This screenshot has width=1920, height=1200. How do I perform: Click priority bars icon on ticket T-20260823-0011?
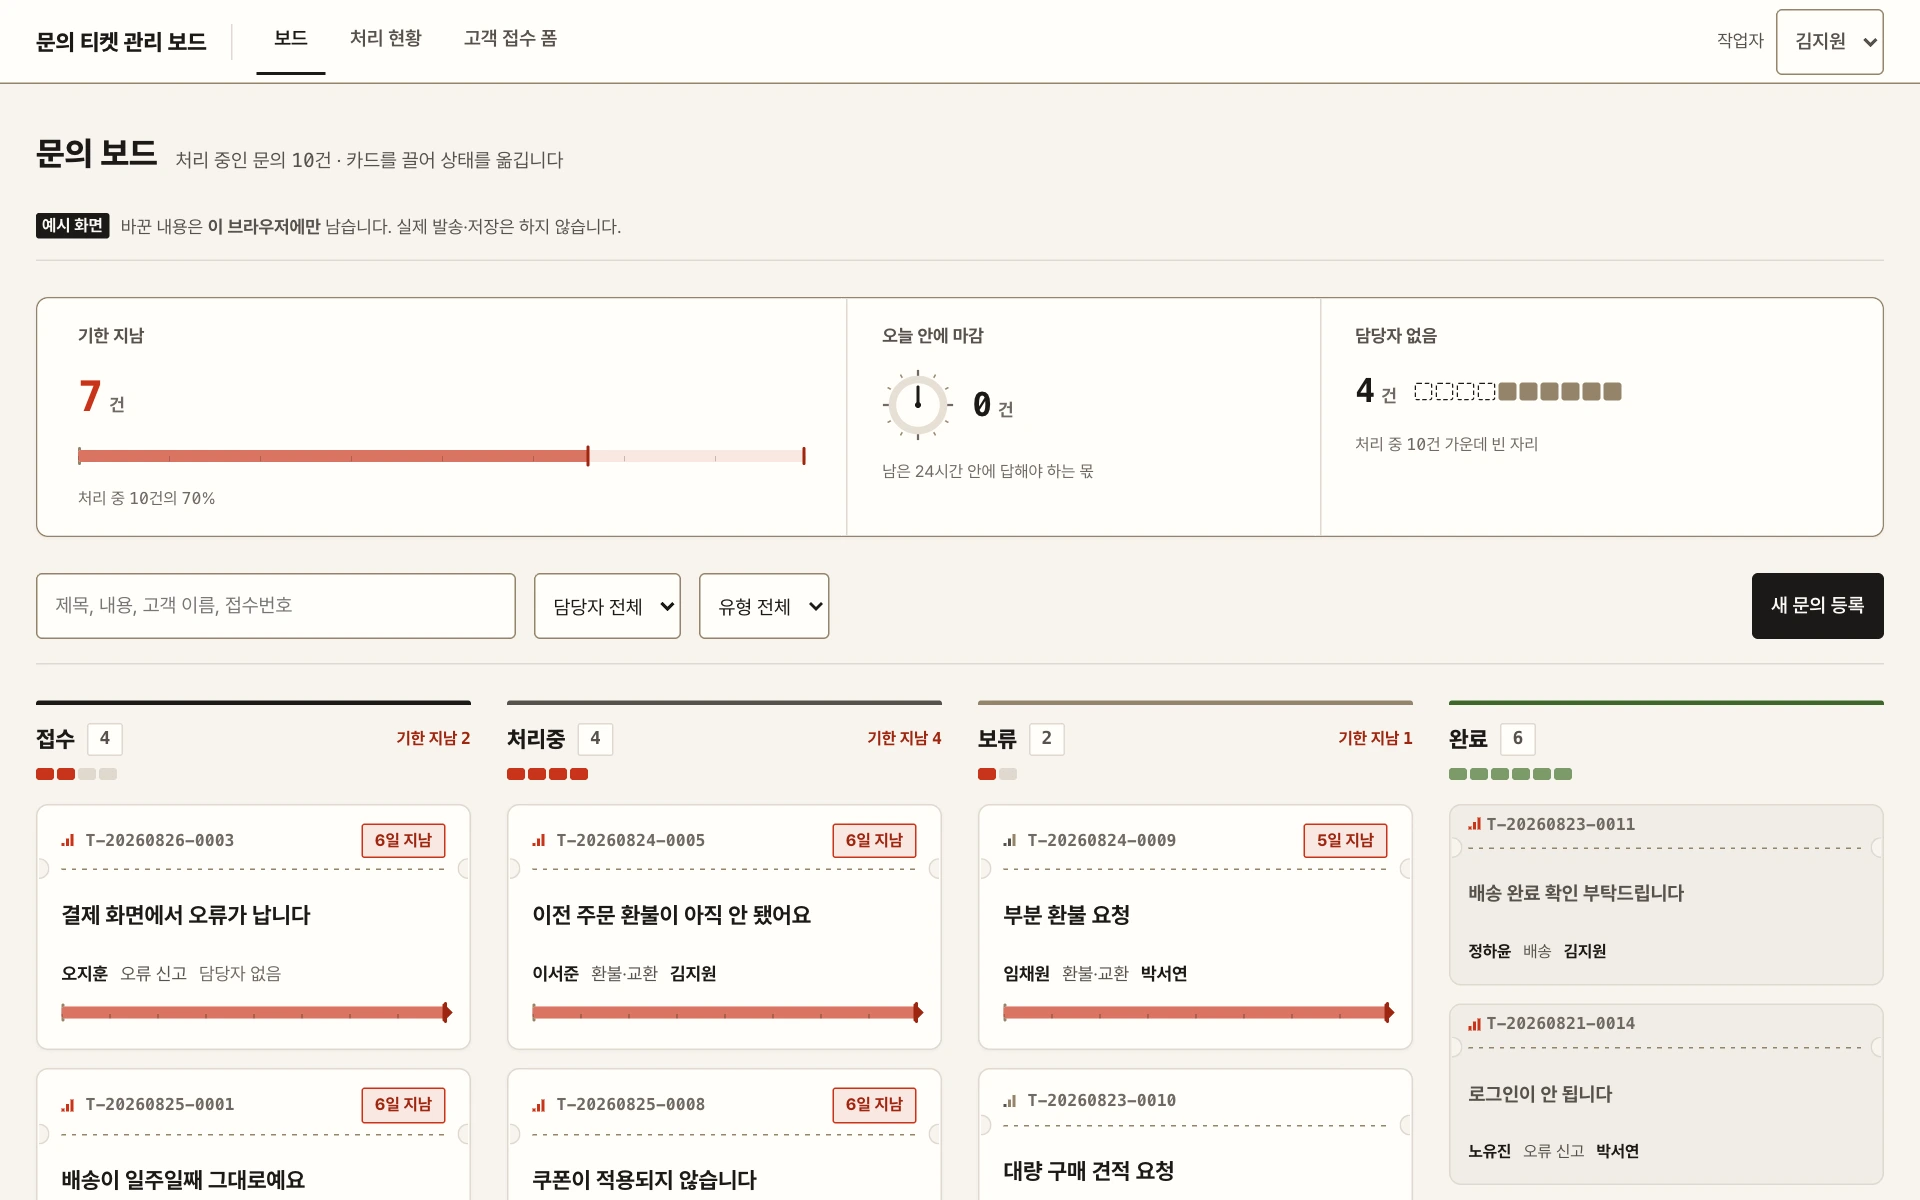(x=1474, y=824)
